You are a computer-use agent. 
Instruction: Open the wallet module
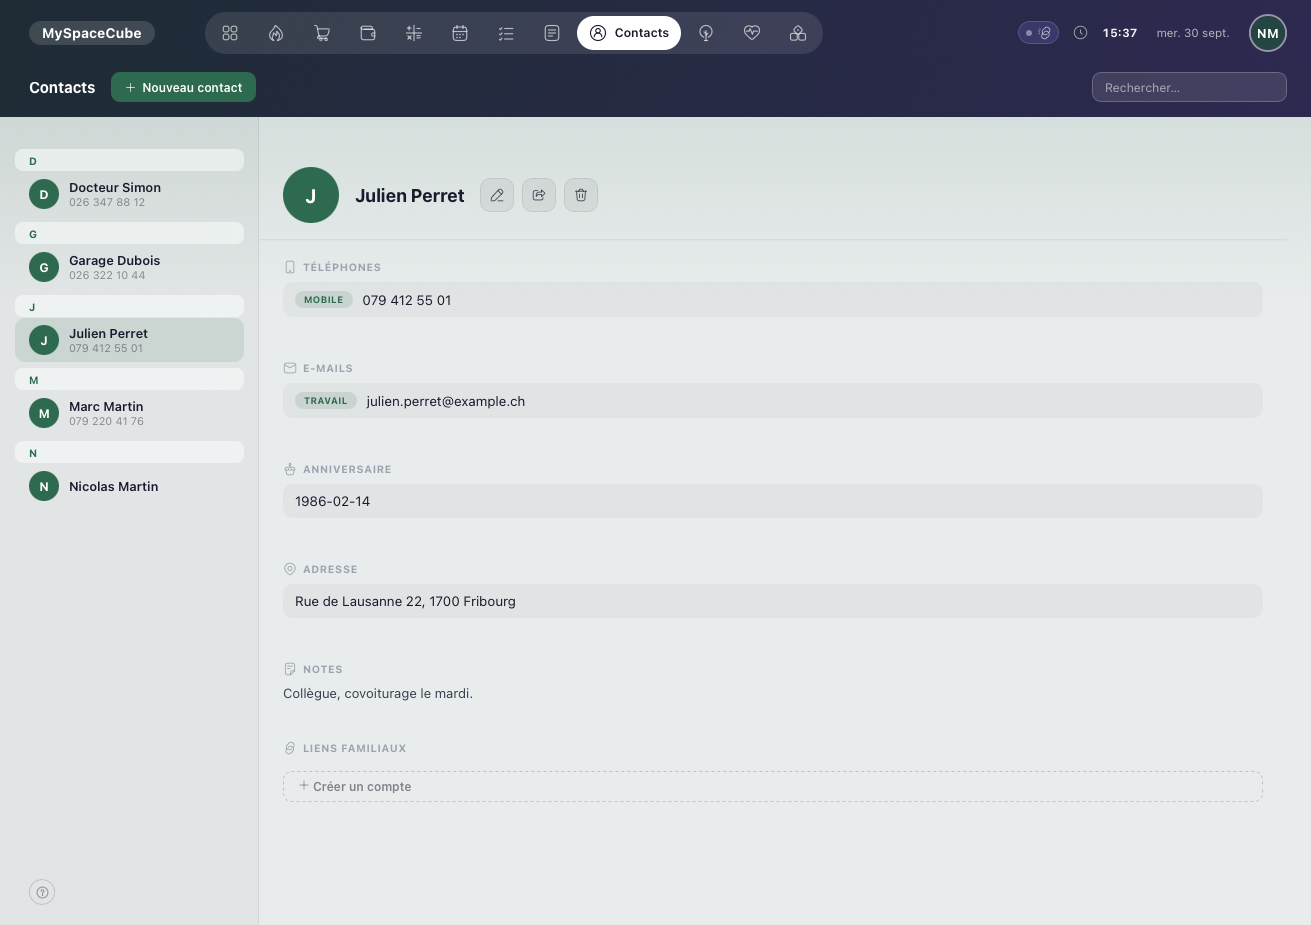coord(368,33)
